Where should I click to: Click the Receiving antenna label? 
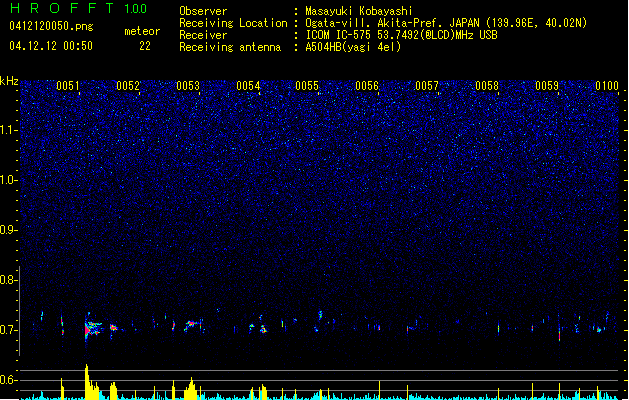[x=230, y=47]
